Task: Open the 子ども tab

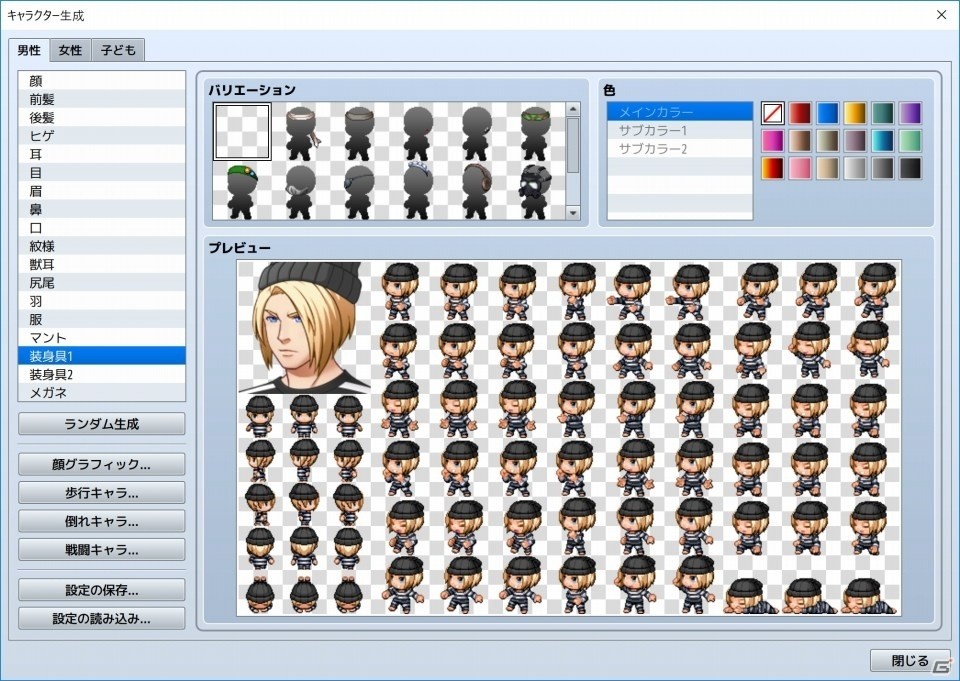Action: tap(118, 50)
